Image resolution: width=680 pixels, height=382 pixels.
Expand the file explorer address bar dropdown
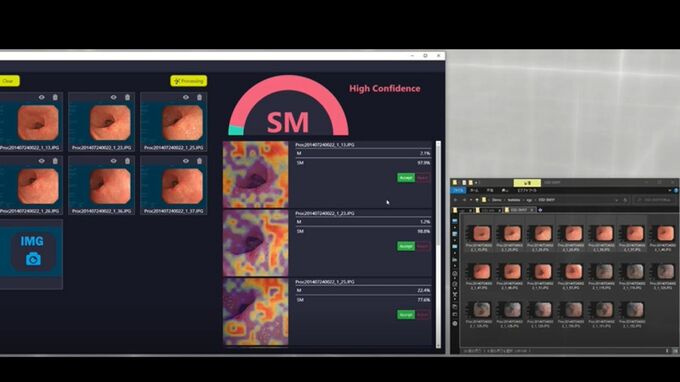[616, 200]
